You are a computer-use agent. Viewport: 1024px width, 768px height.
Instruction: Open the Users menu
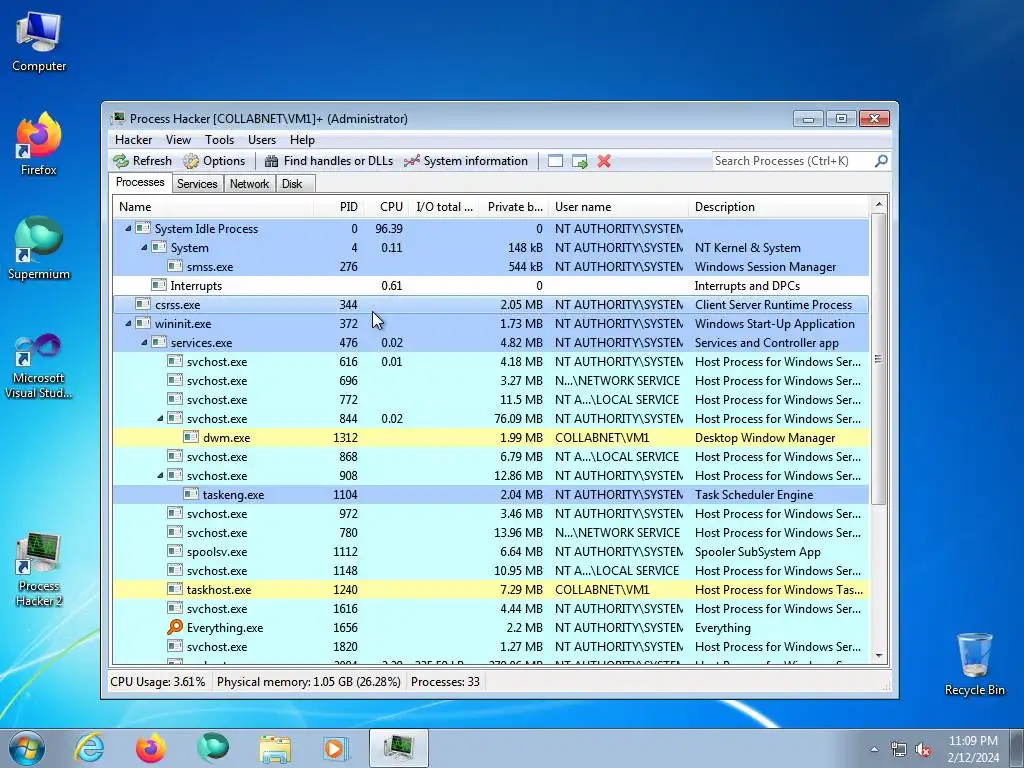[262, 140]
